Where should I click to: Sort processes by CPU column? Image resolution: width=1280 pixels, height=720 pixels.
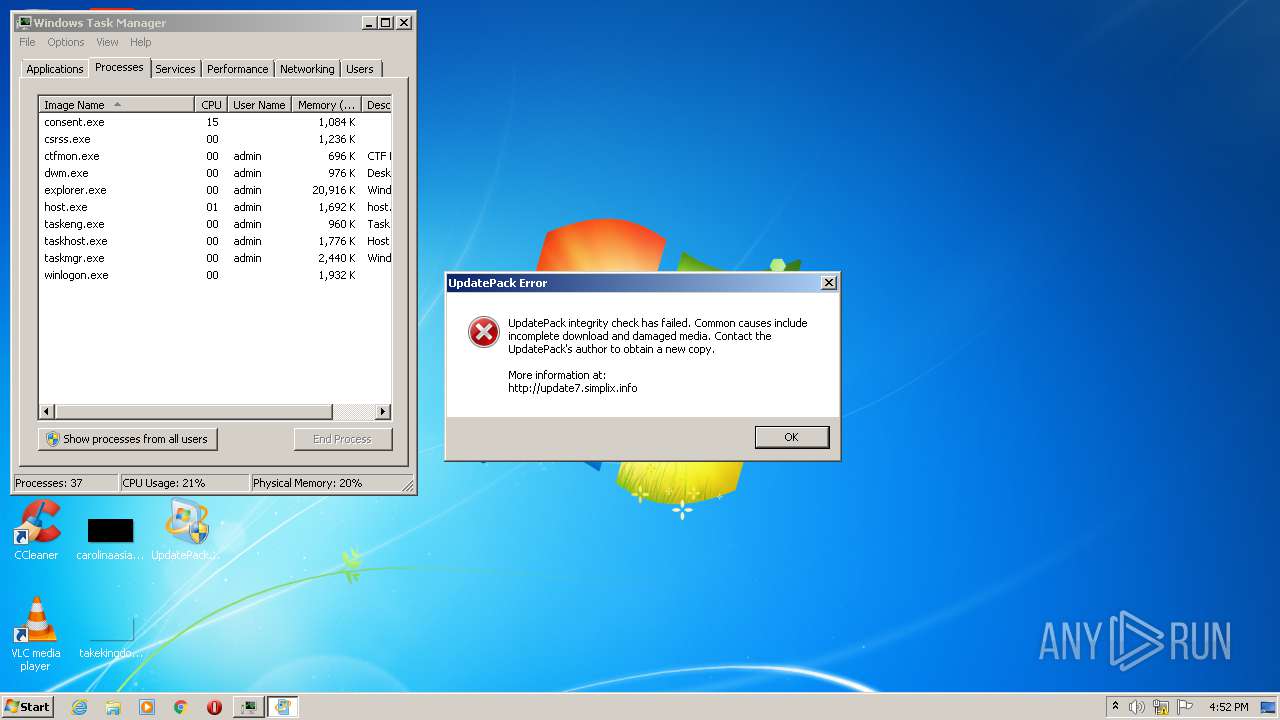210,105
